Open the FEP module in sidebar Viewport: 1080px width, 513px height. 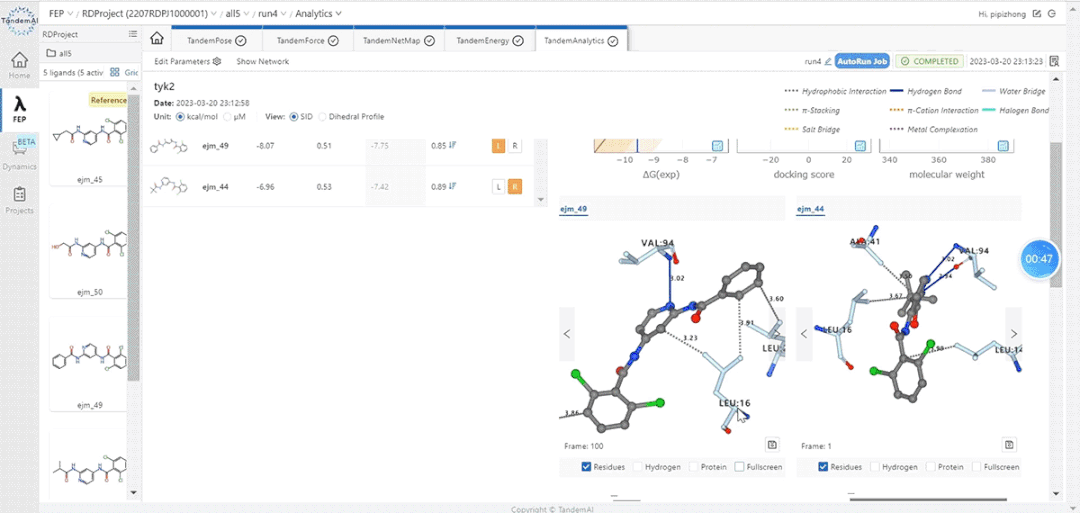point(20,109)
